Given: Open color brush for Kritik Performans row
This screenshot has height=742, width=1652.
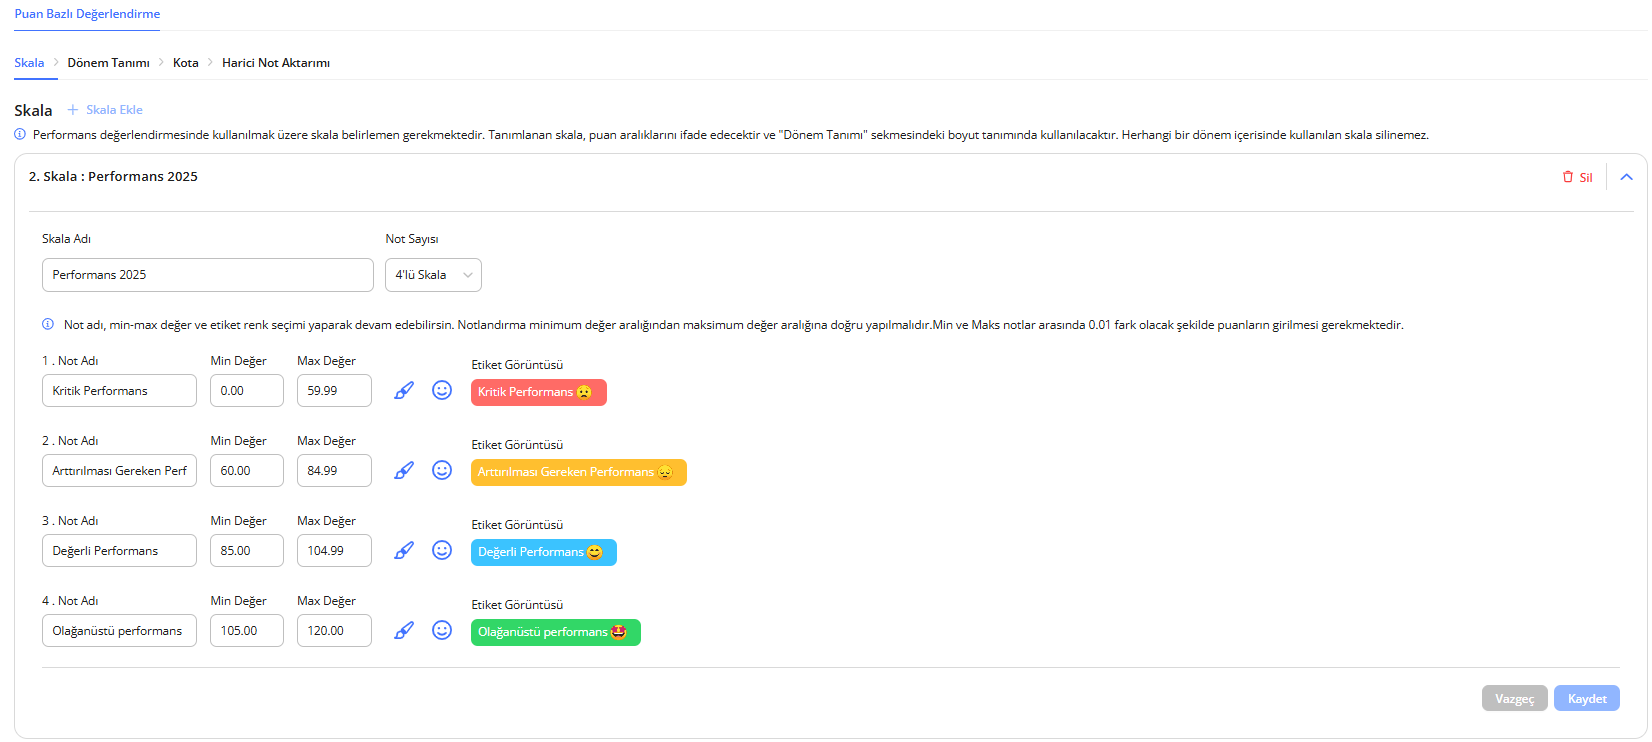Looking at the screenshot, I should pyautogui.click(x=404, y=391).
